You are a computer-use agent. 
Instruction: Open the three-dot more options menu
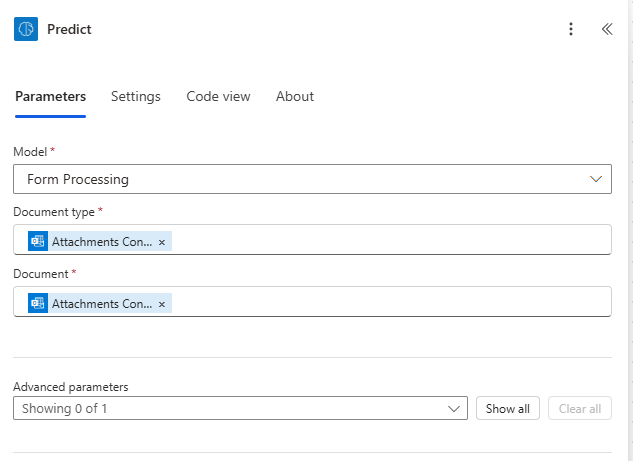[571, 29]
